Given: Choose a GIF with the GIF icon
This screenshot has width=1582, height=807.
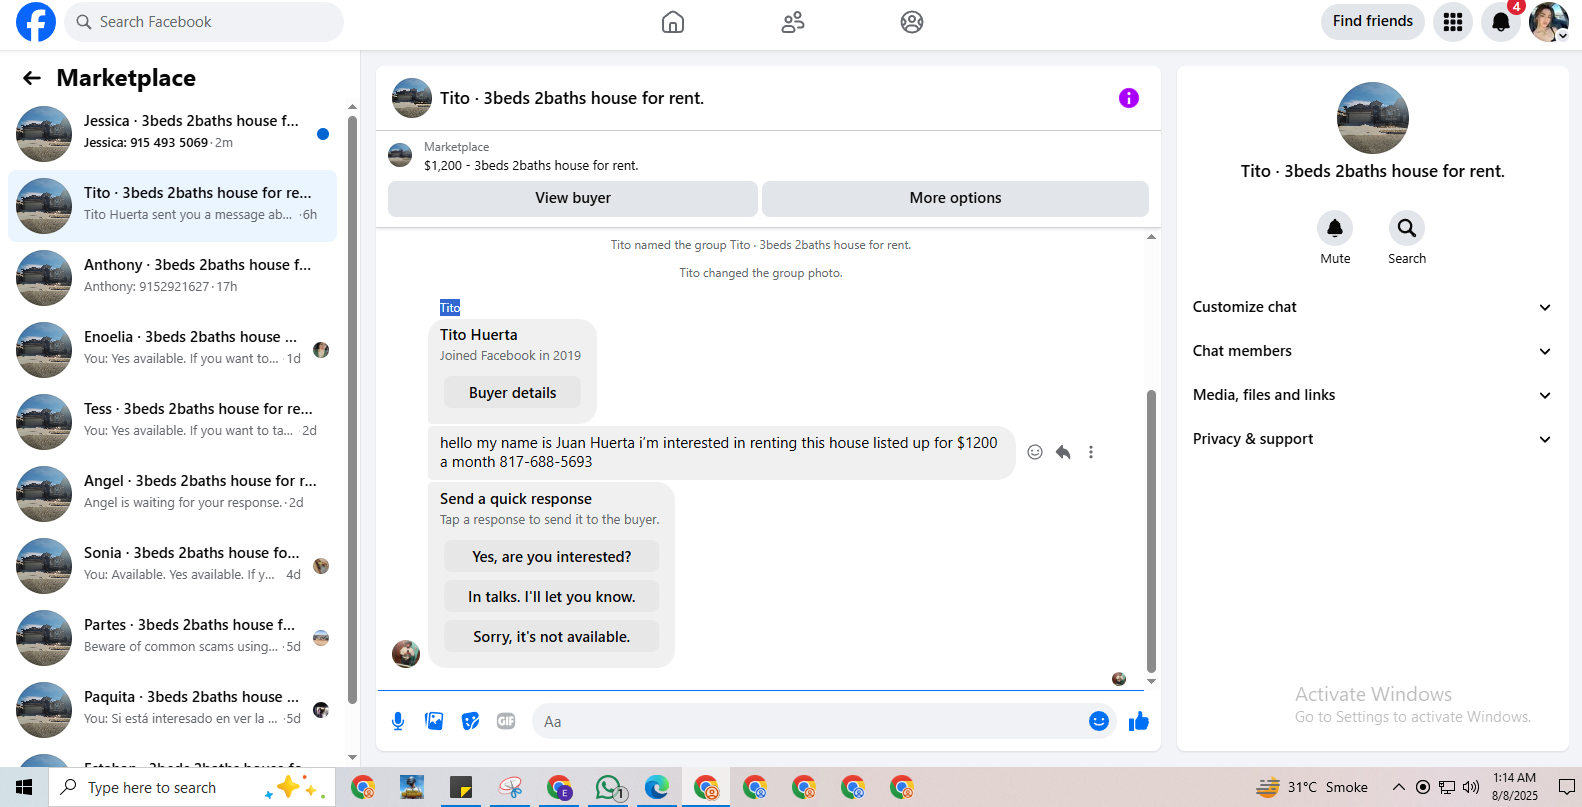Looking at the screenshot, I should pos(506,721).
